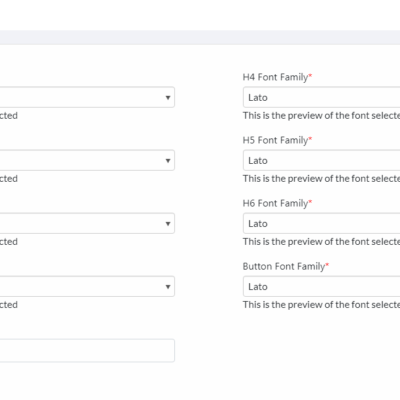Click the H6 Font Family label
Viewport: 400px width, 400px height.
(x=275, y=203)
